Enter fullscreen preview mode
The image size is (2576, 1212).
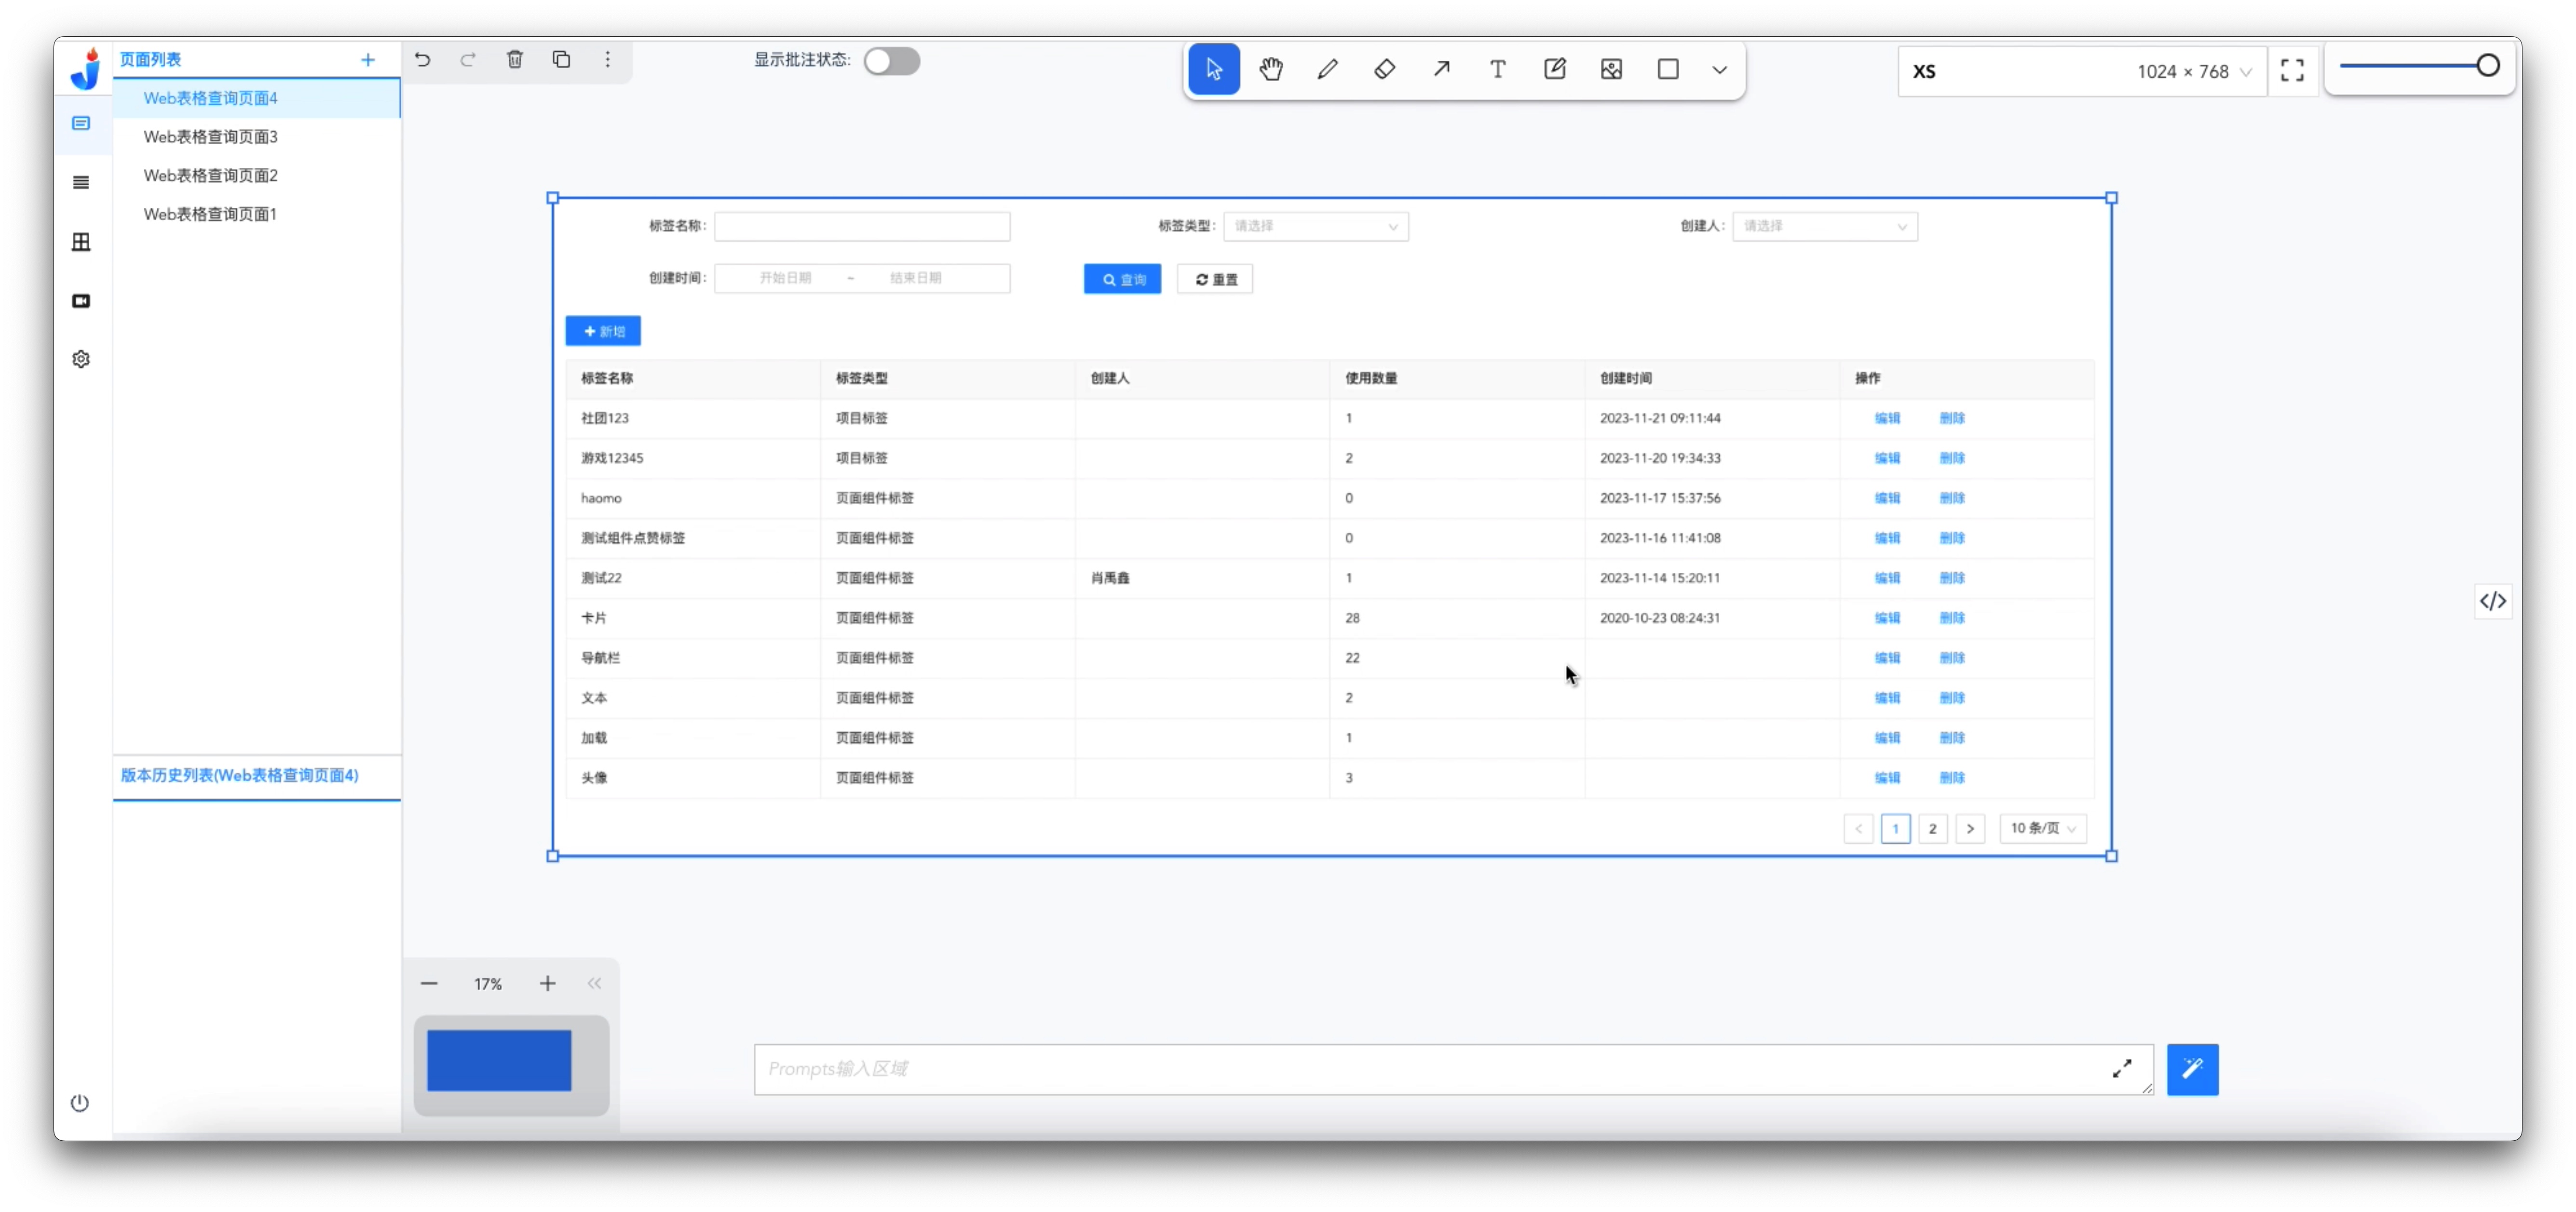(x=2292, y=71)
